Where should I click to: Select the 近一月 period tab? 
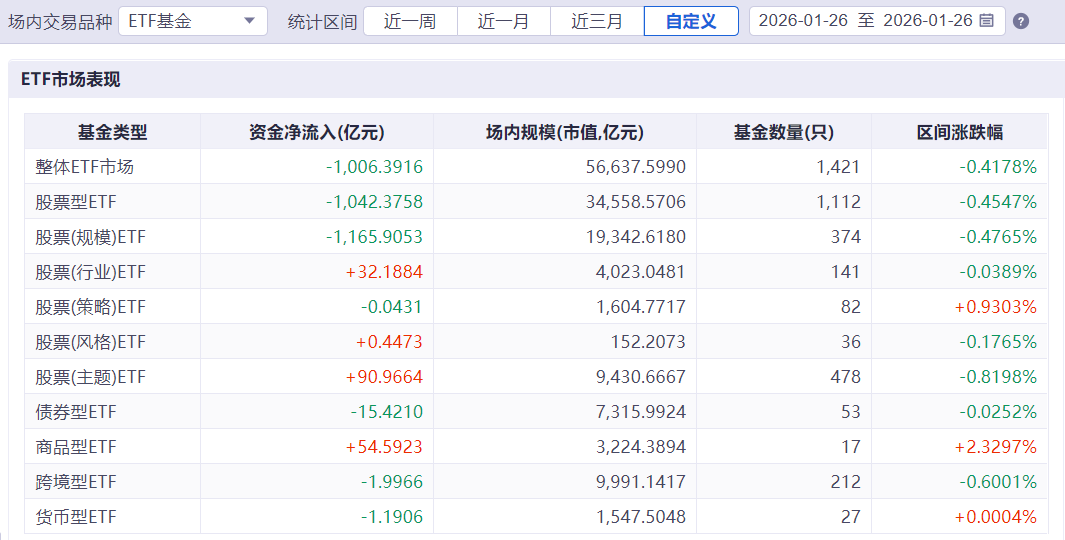click(x=503, y=21)
